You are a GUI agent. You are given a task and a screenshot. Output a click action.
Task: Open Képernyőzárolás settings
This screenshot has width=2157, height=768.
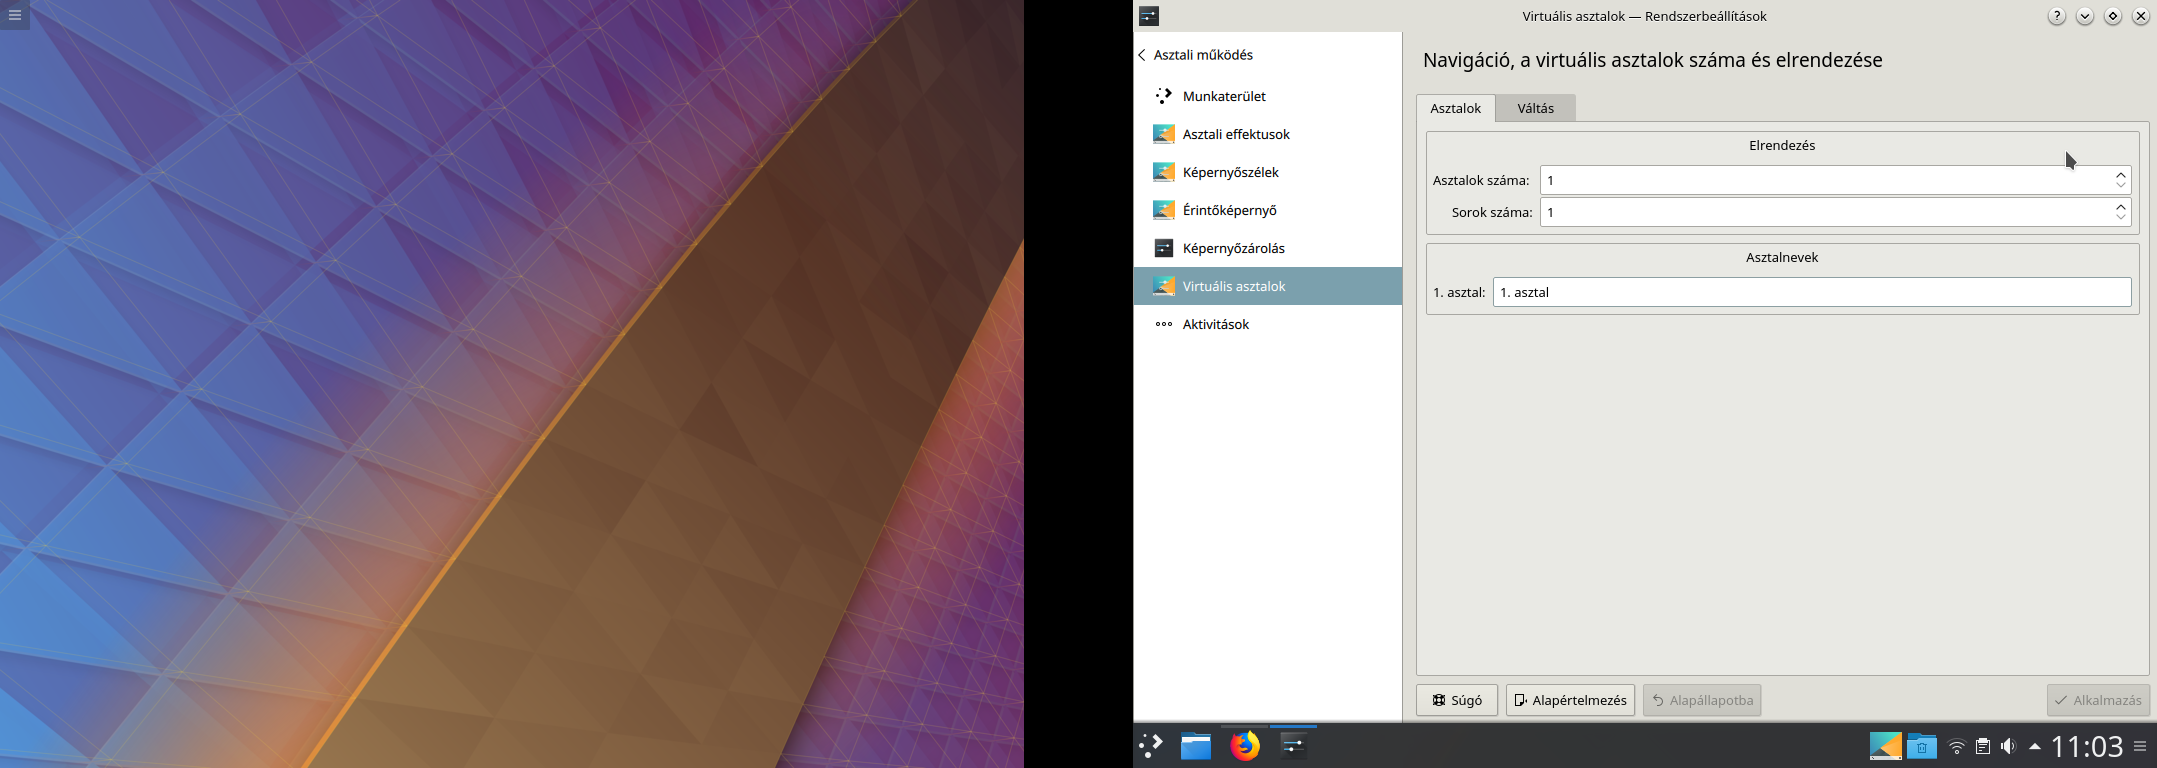(x=1267, y=248)
